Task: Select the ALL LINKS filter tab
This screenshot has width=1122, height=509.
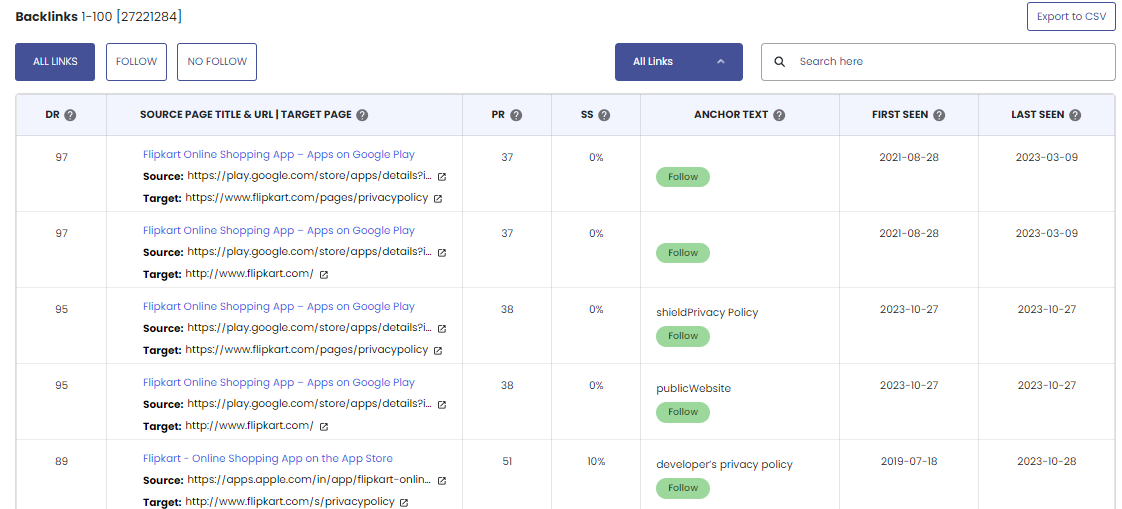Action: [x=55, y=62]
